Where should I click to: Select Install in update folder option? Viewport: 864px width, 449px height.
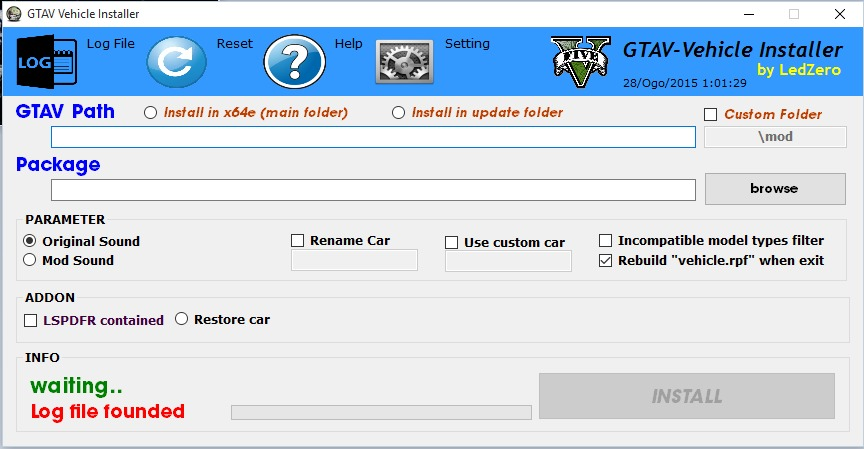click(x=399, y=113)
